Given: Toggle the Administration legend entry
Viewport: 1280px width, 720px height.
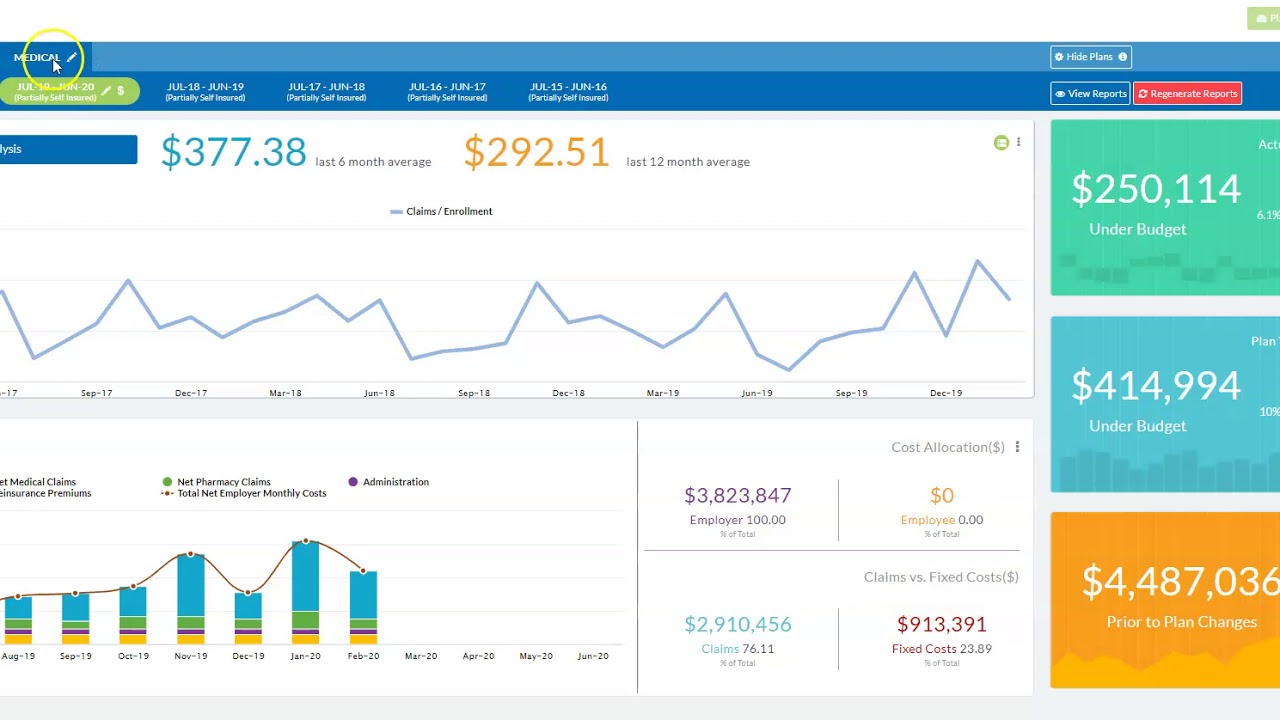Looking at the screenshot, I should [x=388, y=482].
